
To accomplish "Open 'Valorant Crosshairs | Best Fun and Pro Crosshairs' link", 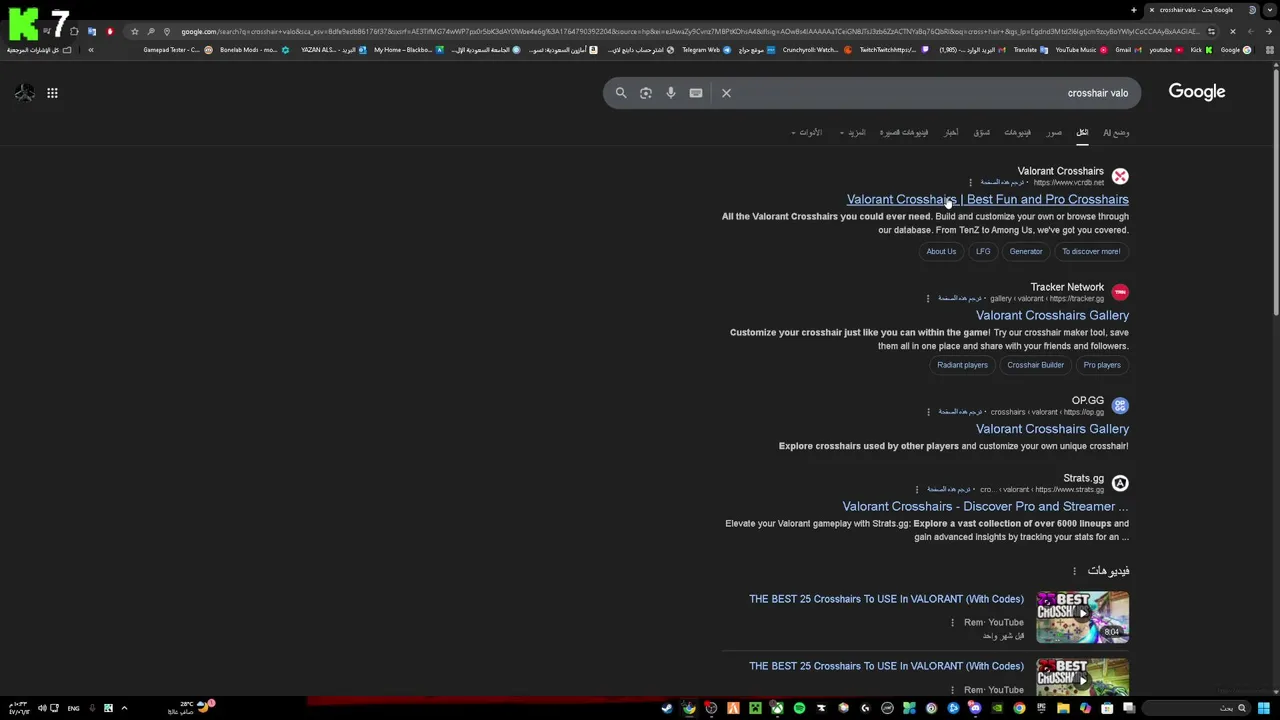I will click(988, 199).
